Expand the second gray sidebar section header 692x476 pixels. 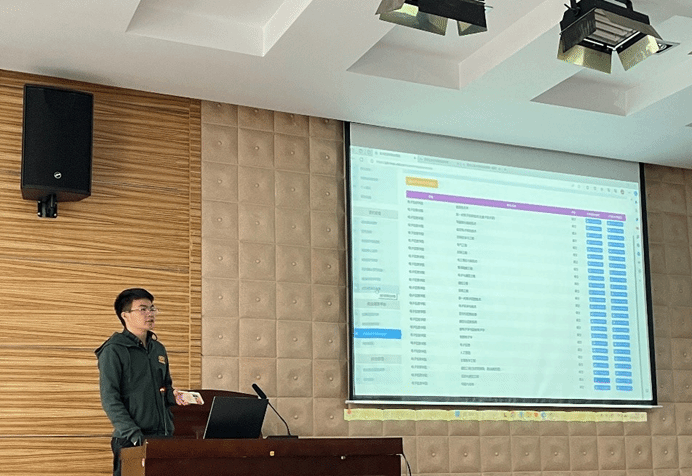(377, 304)
